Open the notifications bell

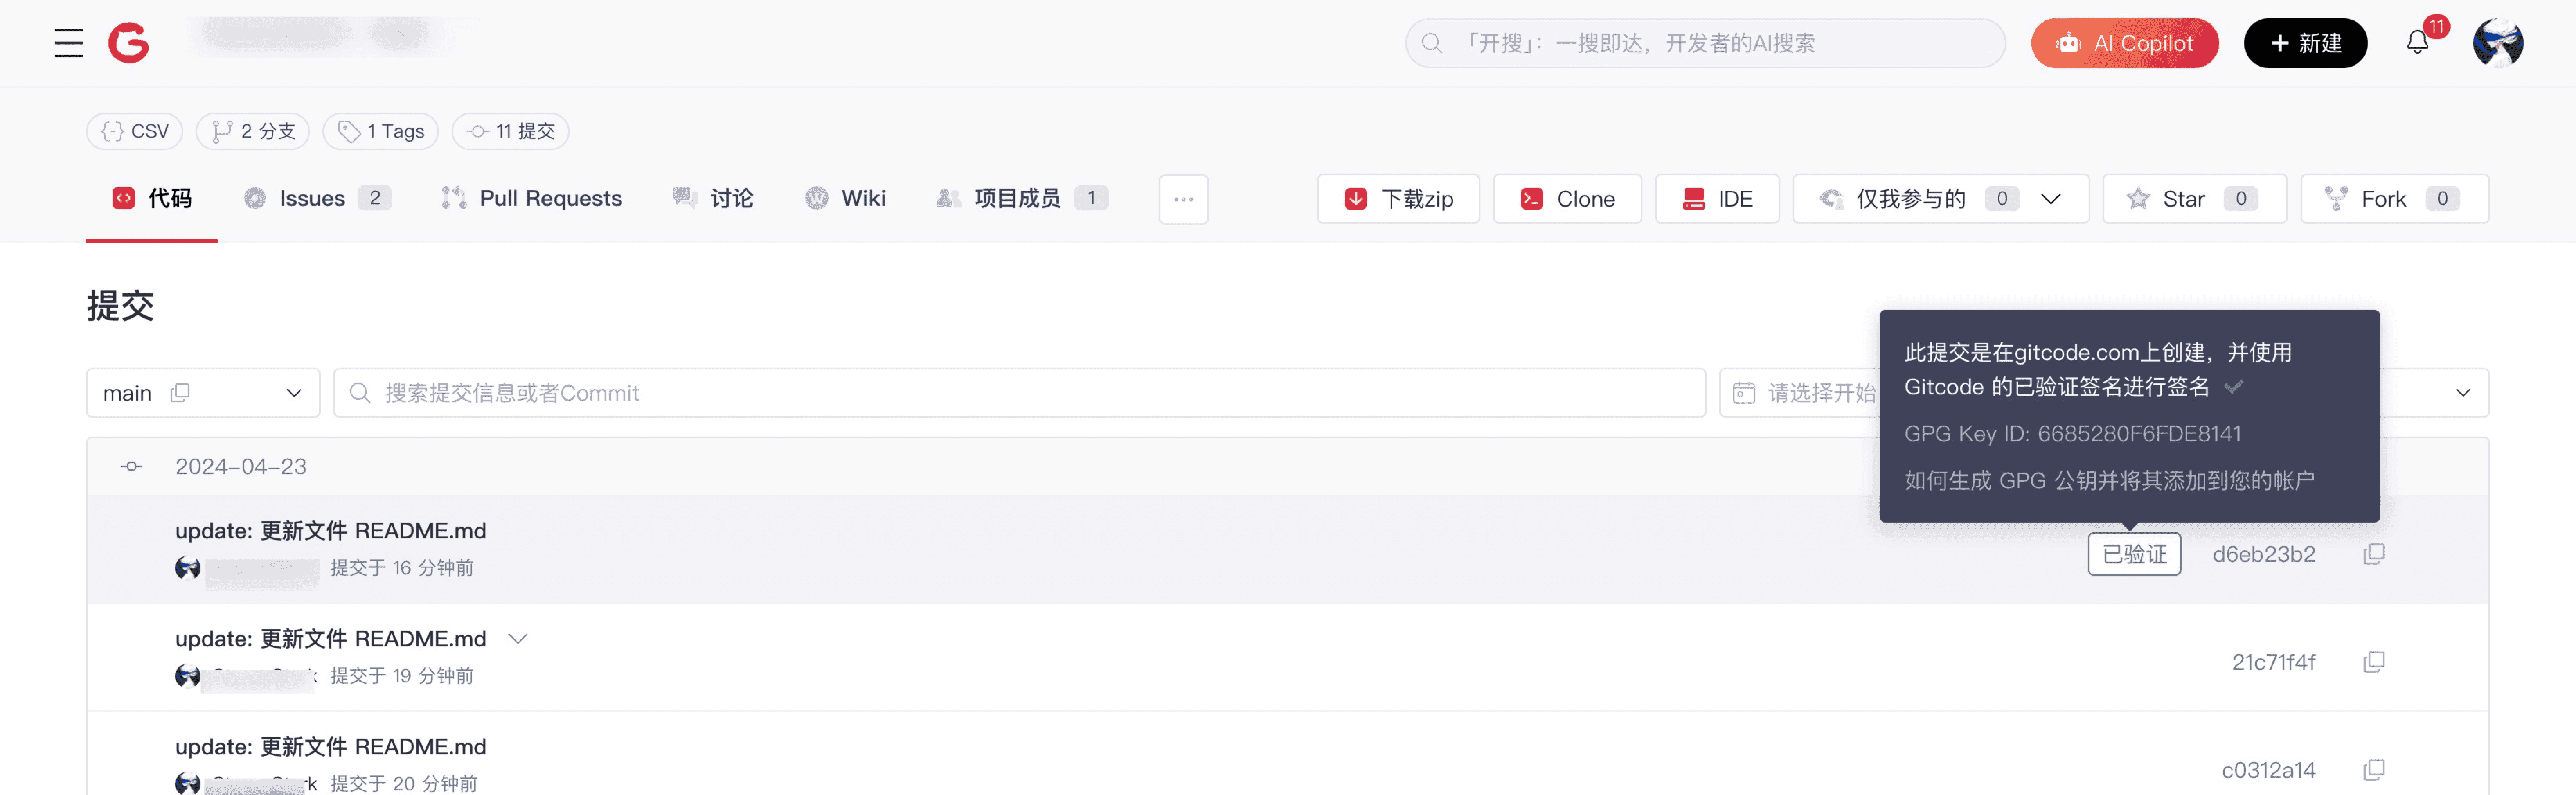pyautogui.click(x=2417, y=43)
